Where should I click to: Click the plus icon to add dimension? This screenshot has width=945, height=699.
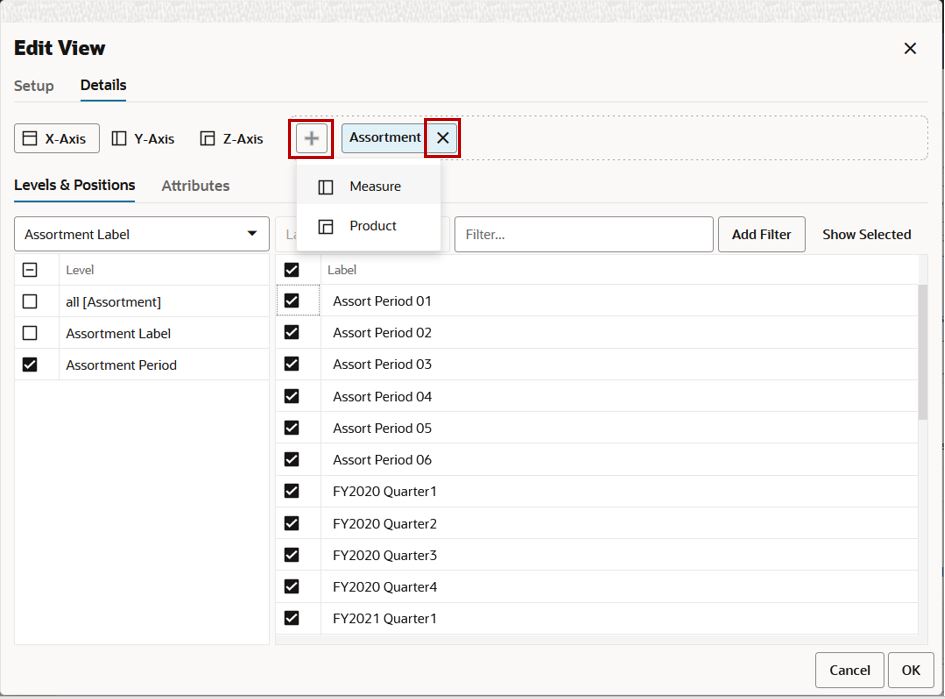click(x=311, y=139)
